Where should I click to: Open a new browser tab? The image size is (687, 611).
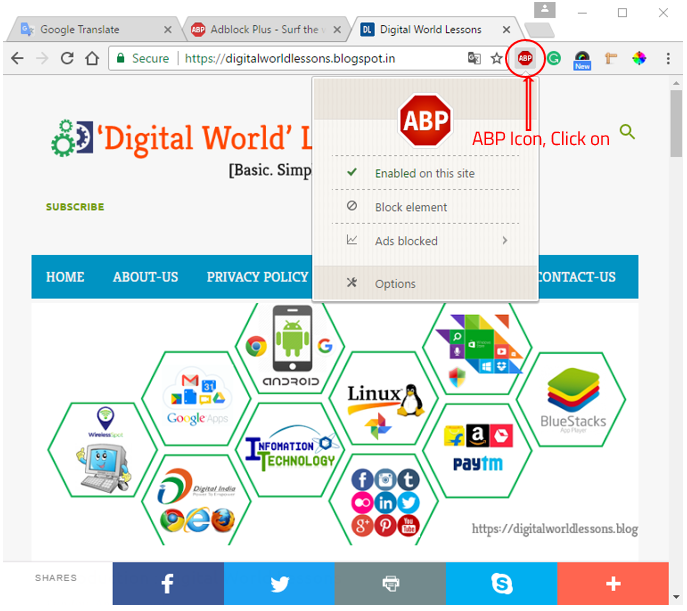[539, 30]
